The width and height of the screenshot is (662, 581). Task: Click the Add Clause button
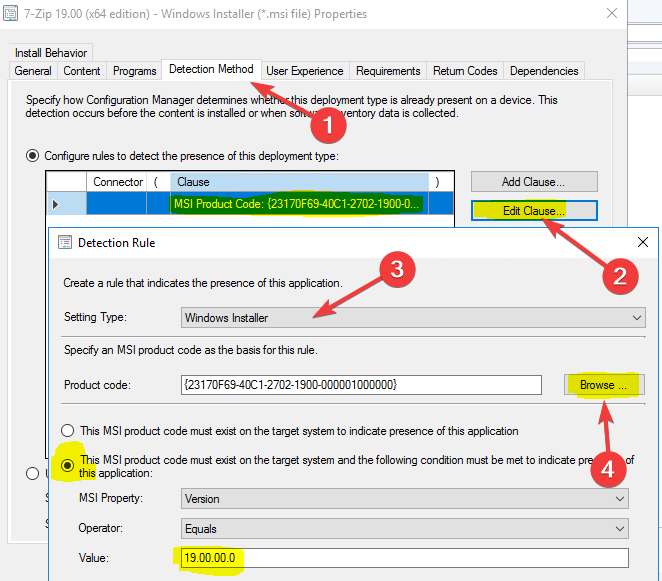[534, 182]
